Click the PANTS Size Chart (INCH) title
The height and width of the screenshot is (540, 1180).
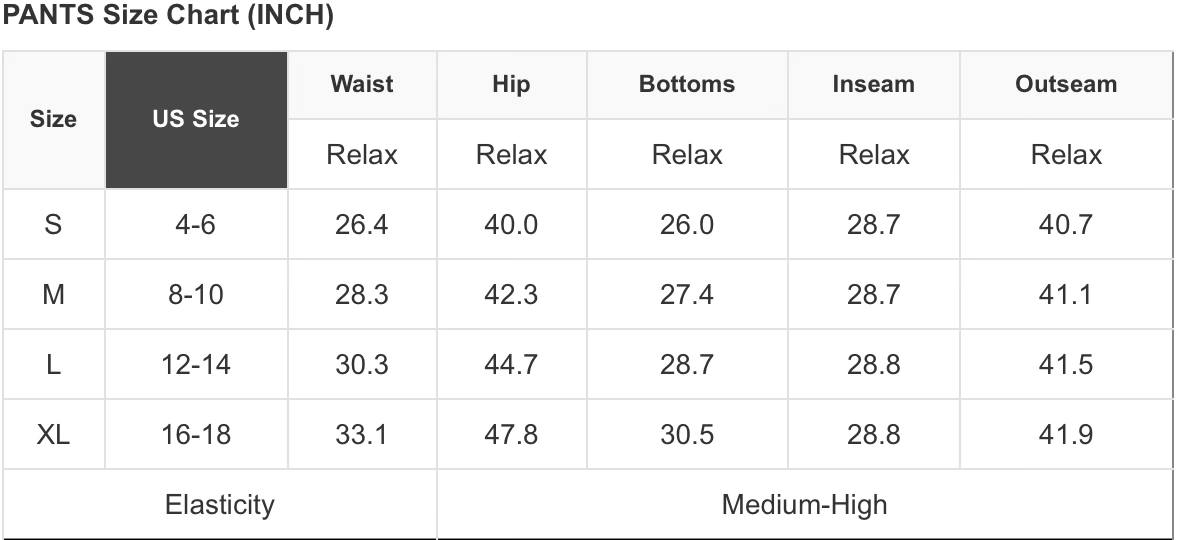point(168,16)
